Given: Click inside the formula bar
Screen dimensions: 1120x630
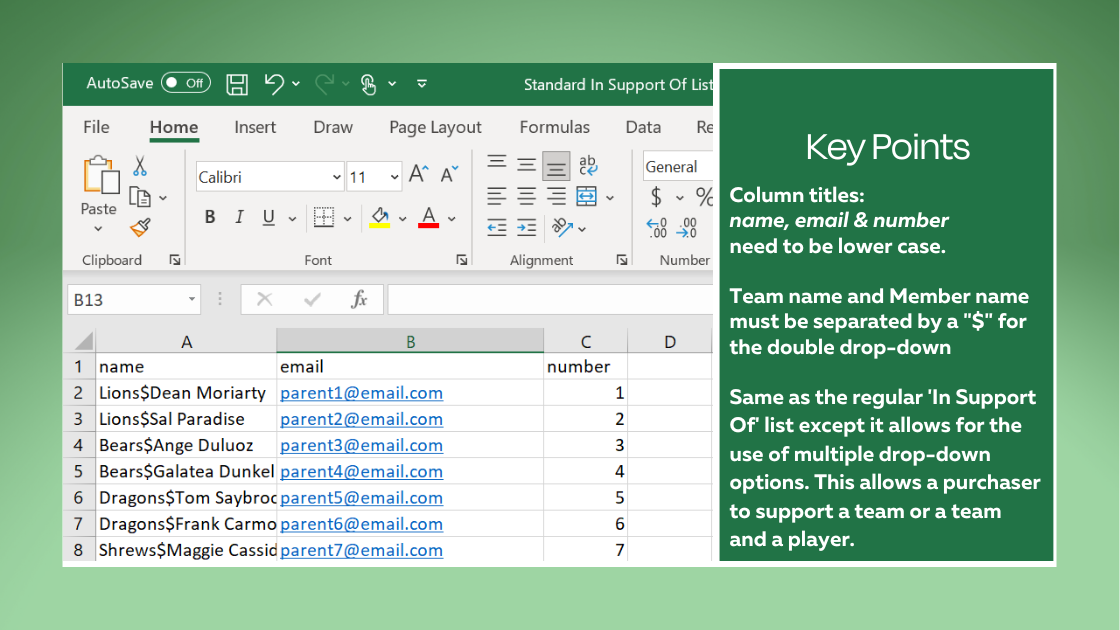Looking at the screenshot, I should click(x=550, y=299).
